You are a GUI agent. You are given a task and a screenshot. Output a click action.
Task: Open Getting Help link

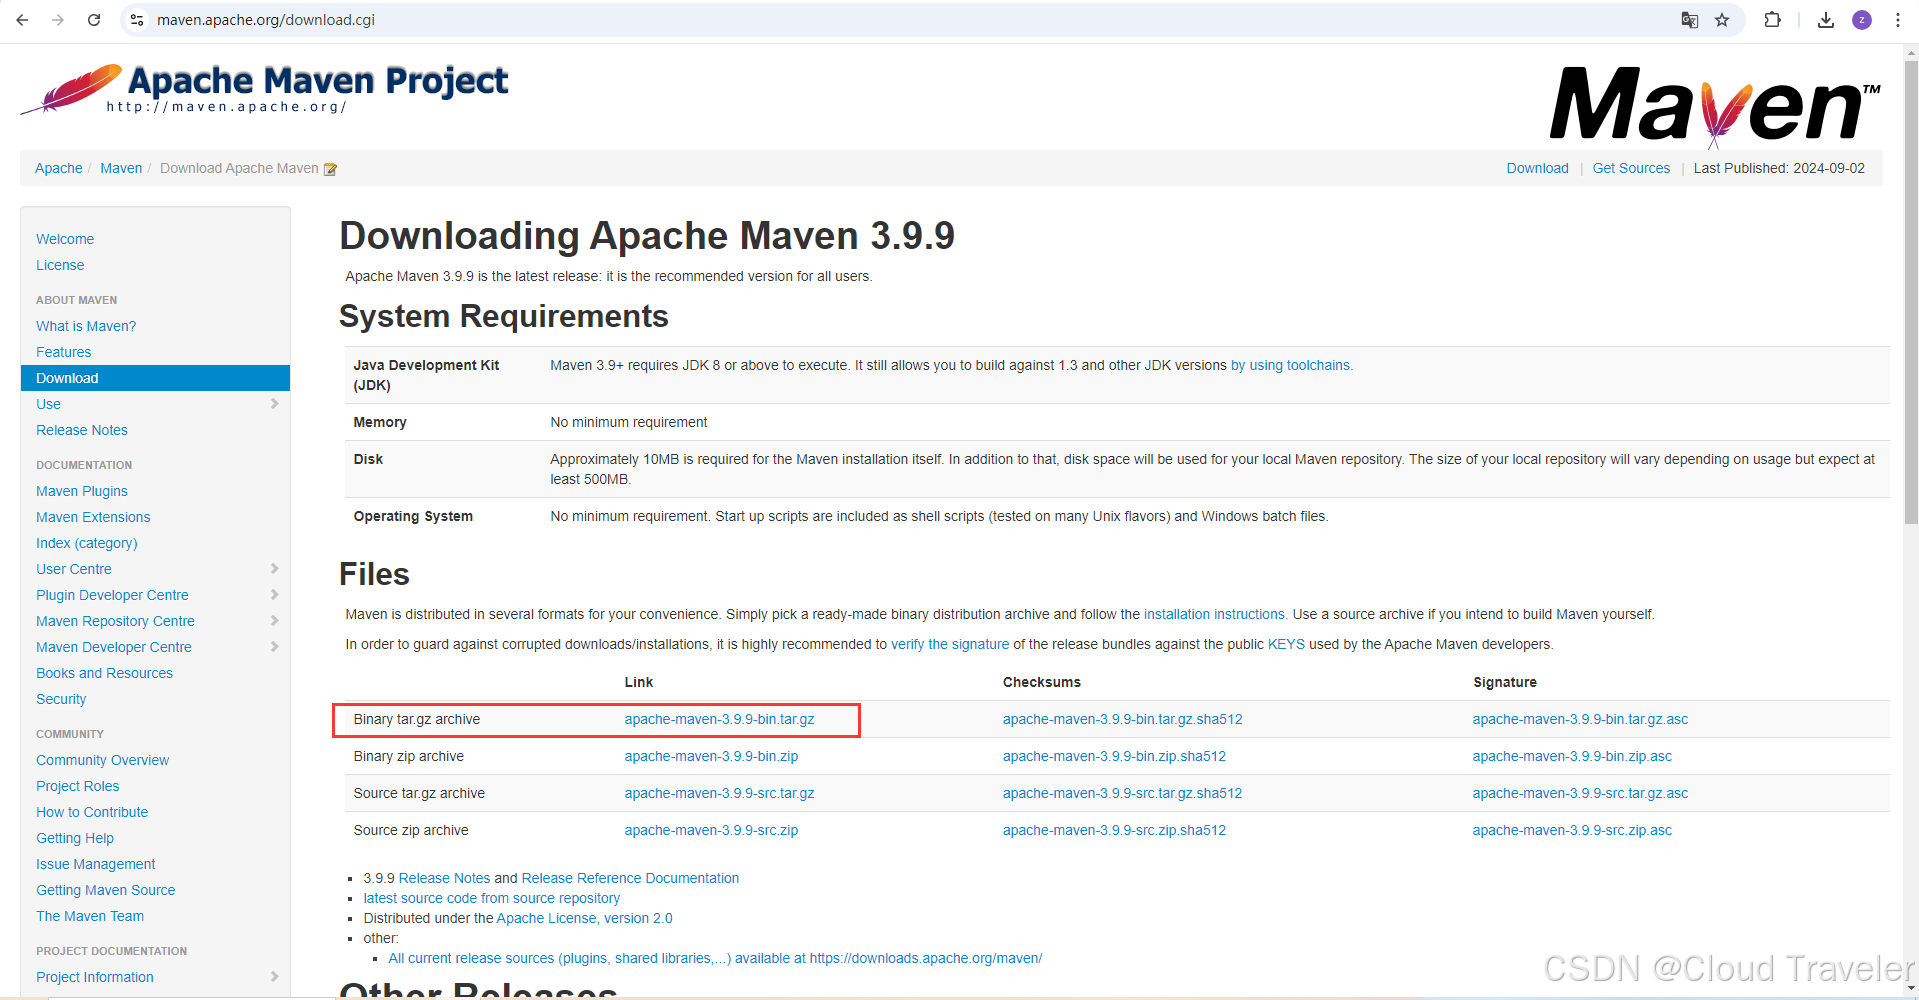click(x=75, y=838)
